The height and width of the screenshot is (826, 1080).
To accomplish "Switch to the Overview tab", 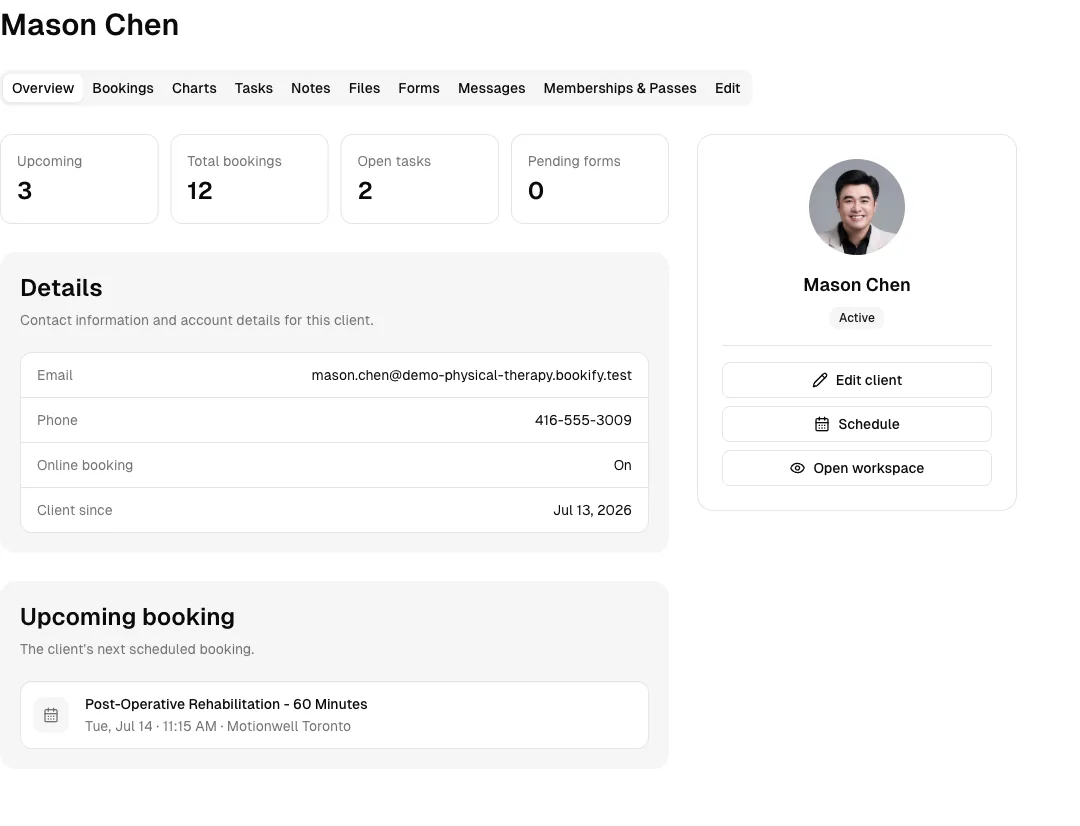I will (x=43, y=88).
